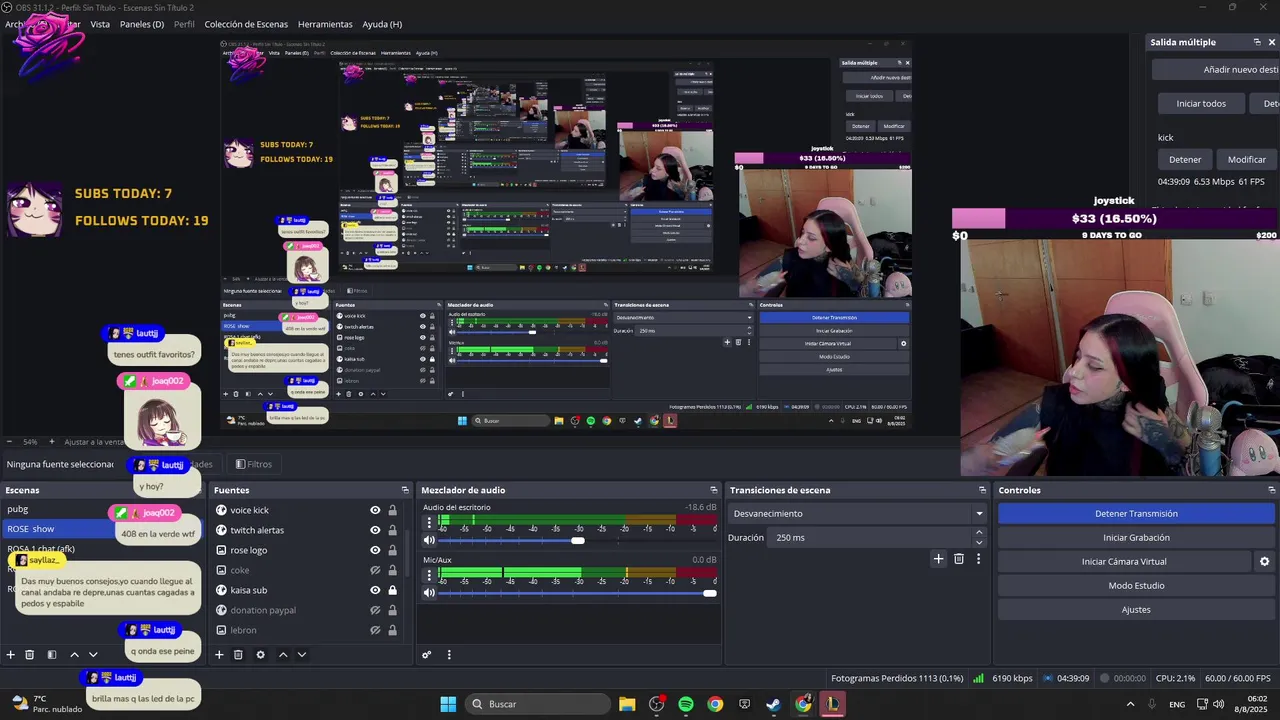The width and height of the screenshot is (1280, 720).
Task: Increase transition duration with up arrow
Action: pyautogui.click(x=979, y=533)
